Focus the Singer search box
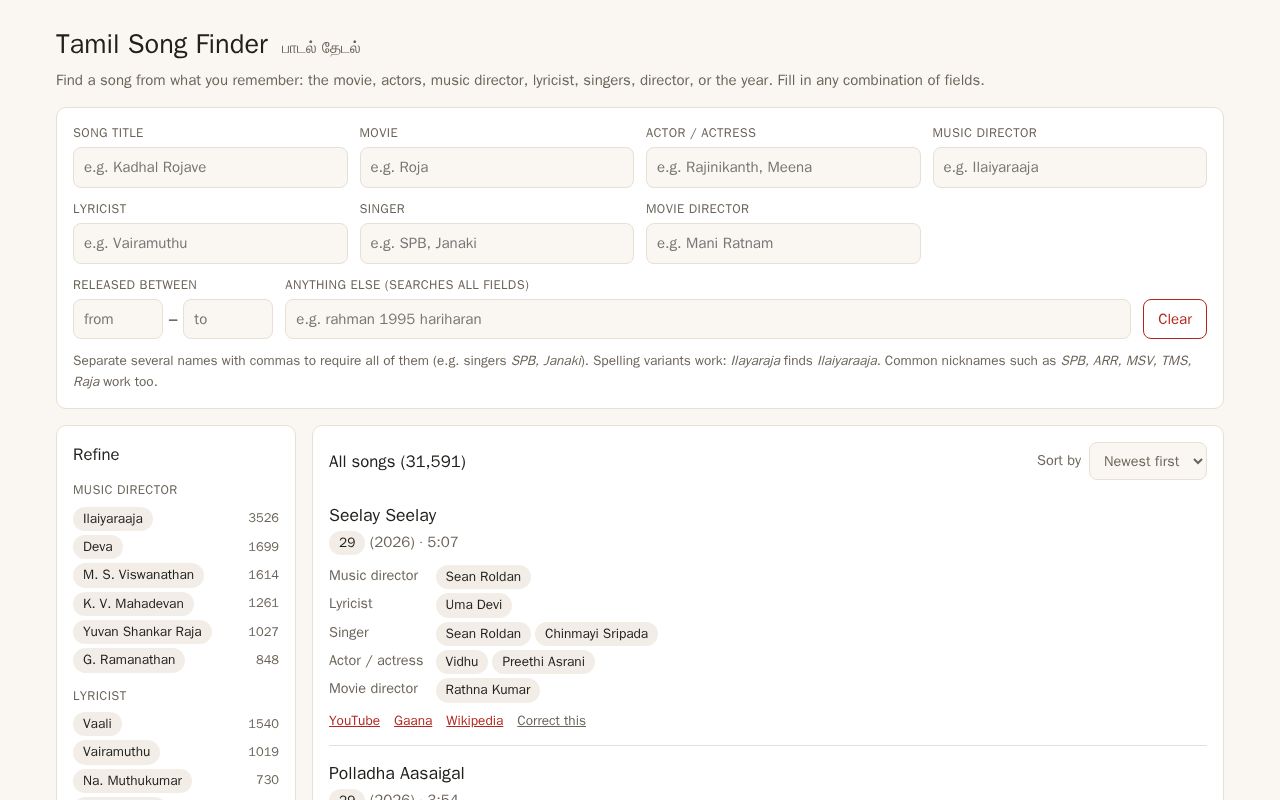 497,243
